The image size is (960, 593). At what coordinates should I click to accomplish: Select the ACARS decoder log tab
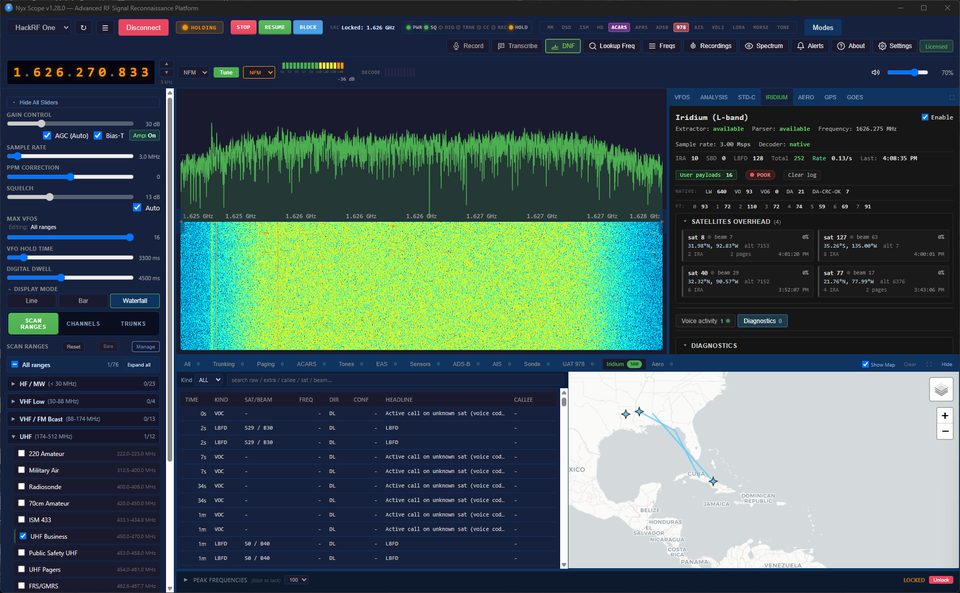pos(307,364)
